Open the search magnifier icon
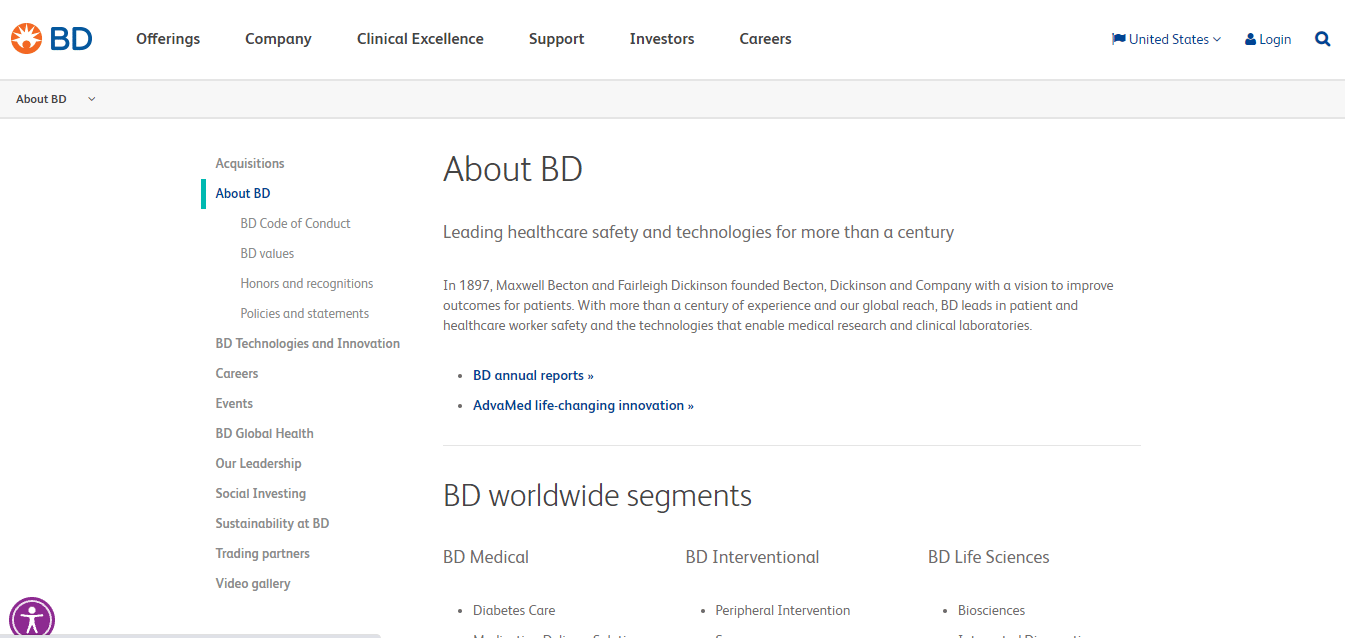 click(1322, 39)
